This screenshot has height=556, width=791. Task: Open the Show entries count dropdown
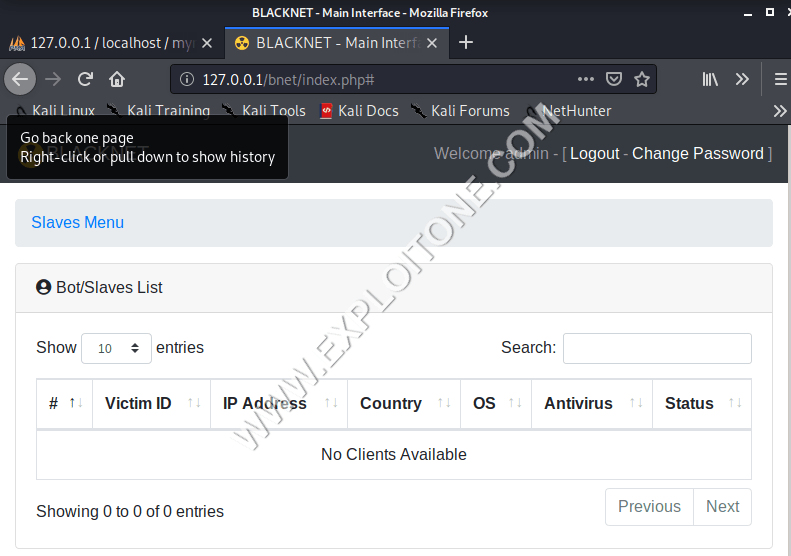tap(116, 348)
